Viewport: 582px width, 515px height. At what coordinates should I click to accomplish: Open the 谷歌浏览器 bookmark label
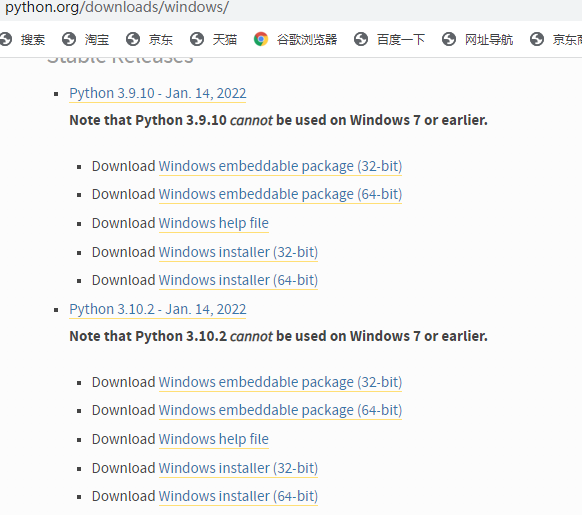click(x=307, y=39)
